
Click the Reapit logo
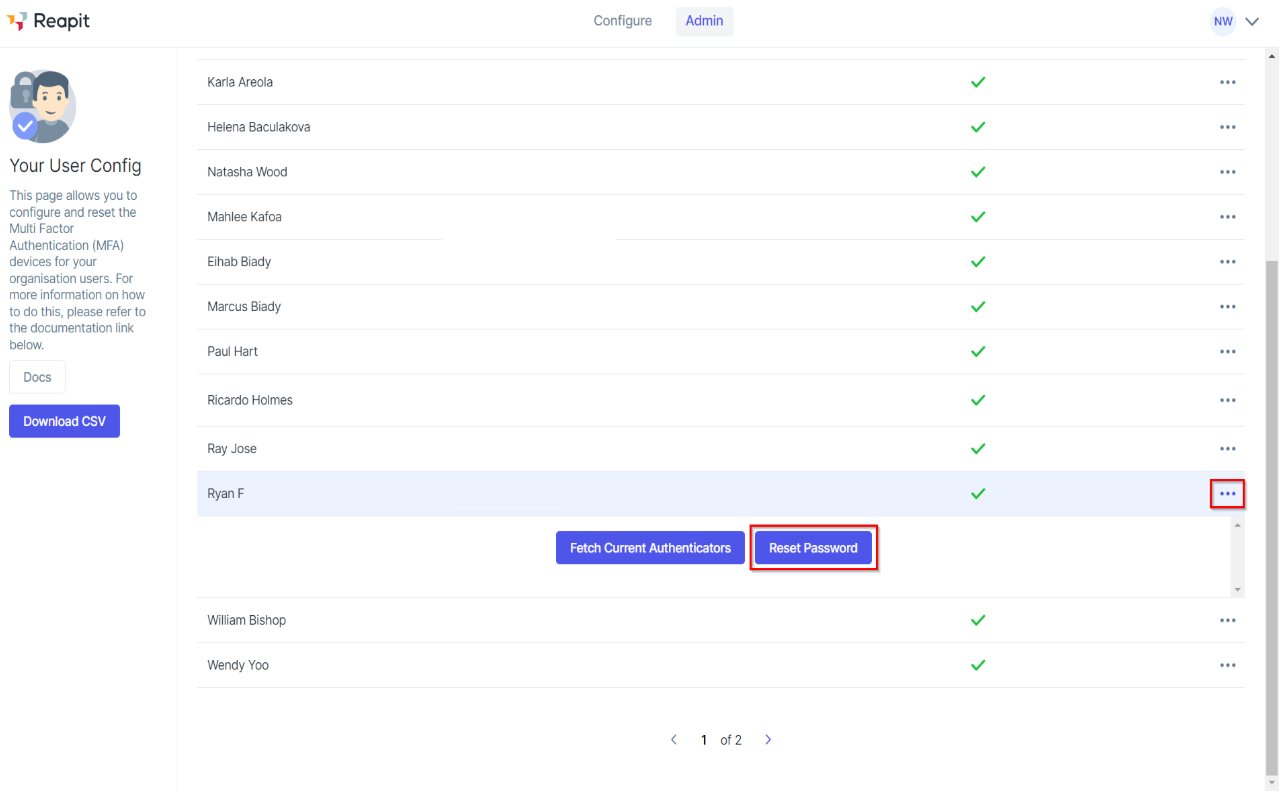coord(48,21)
